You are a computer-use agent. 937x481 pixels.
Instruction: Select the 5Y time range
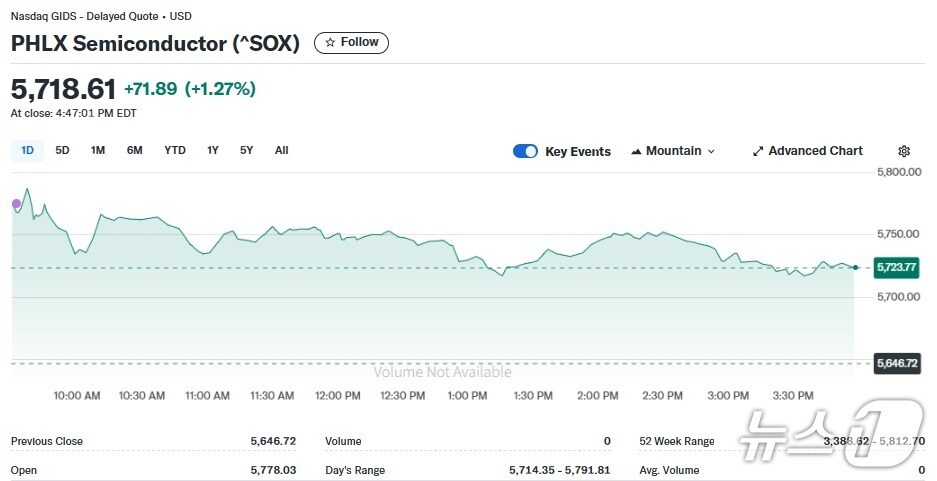(x=246, y=150)
